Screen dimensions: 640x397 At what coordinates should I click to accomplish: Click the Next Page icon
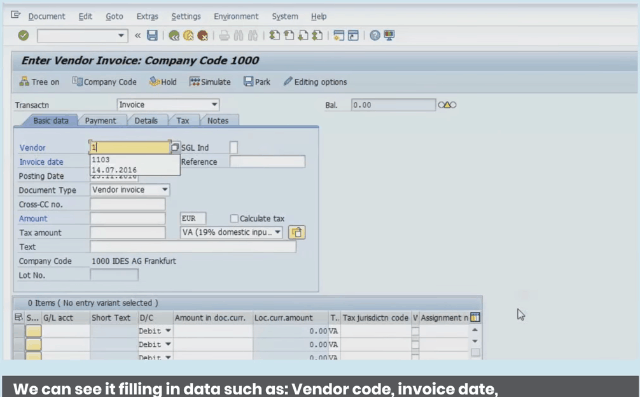303,35
